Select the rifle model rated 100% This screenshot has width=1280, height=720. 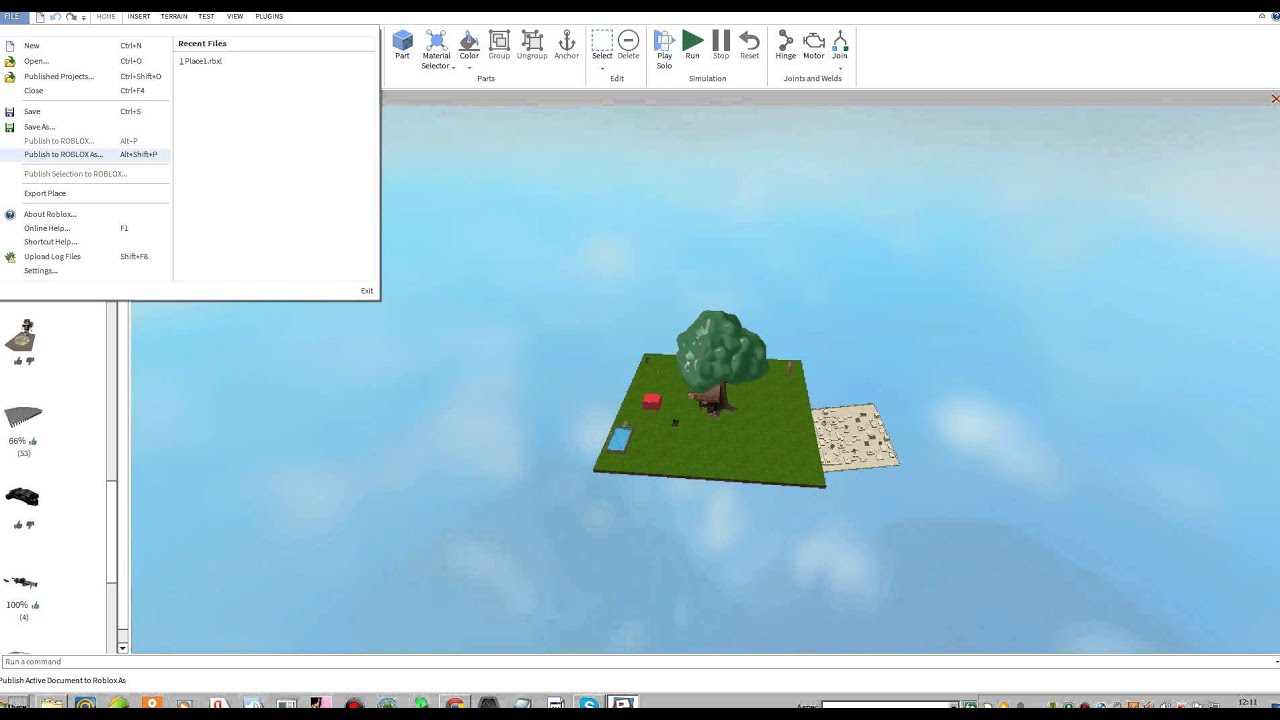pyautogui.click(x=21, y=582)
